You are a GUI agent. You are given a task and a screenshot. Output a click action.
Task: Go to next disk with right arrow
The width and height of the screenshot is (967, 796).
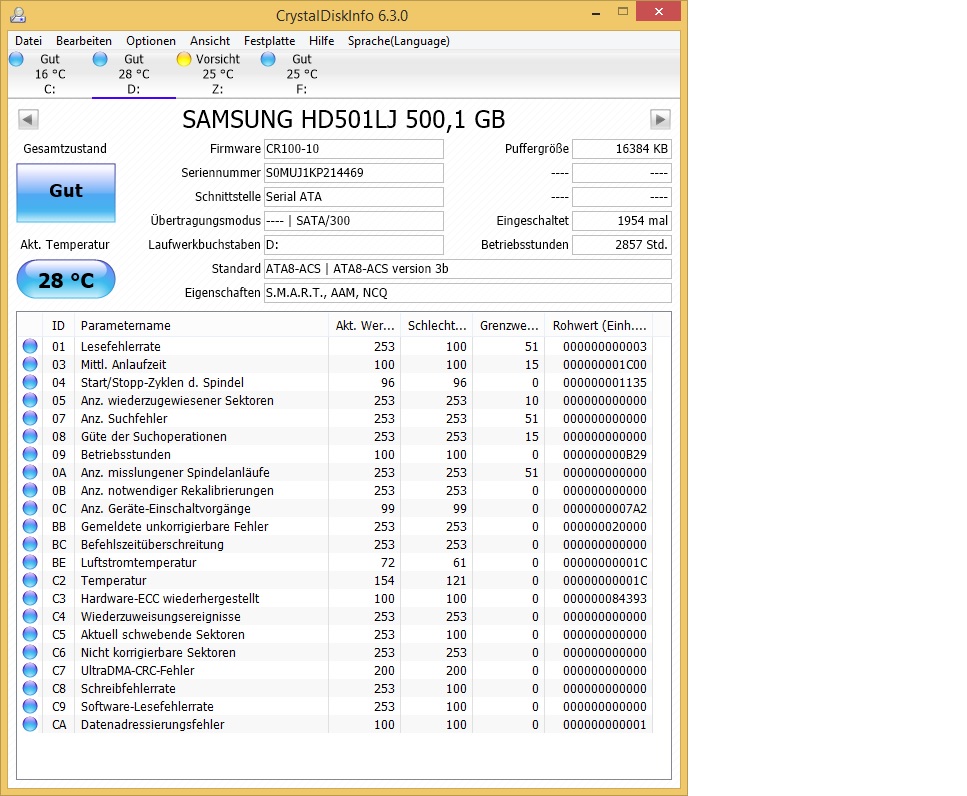[x=660, y=119]
